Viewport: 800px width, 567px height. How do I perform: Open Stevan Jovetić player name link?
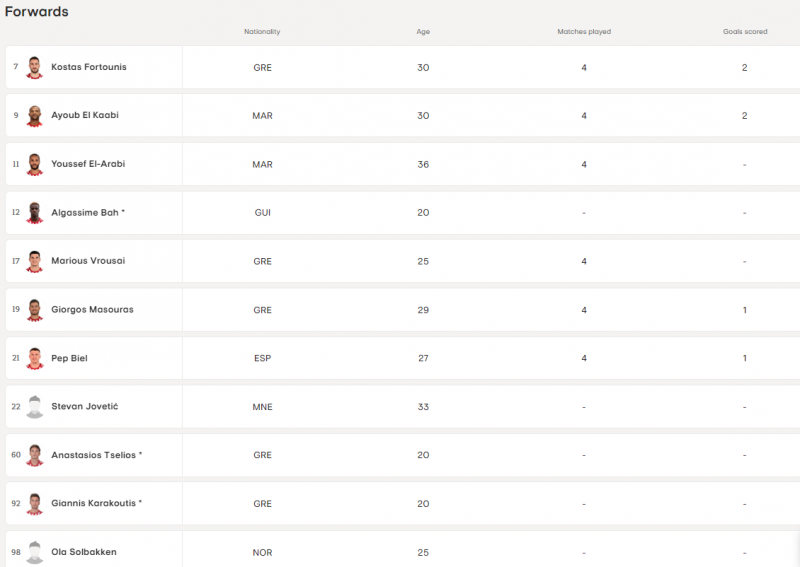click(85, 407)
